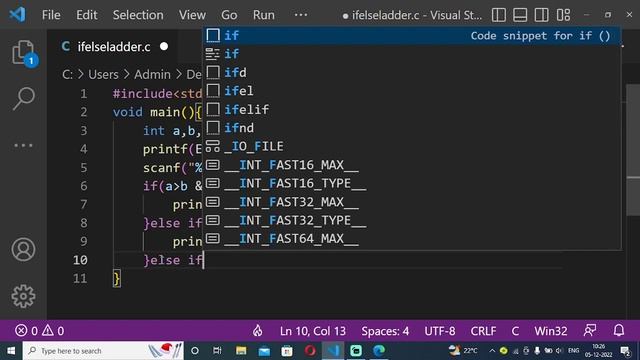Click the 'Type here to search' box

click(x=103, y=351)
